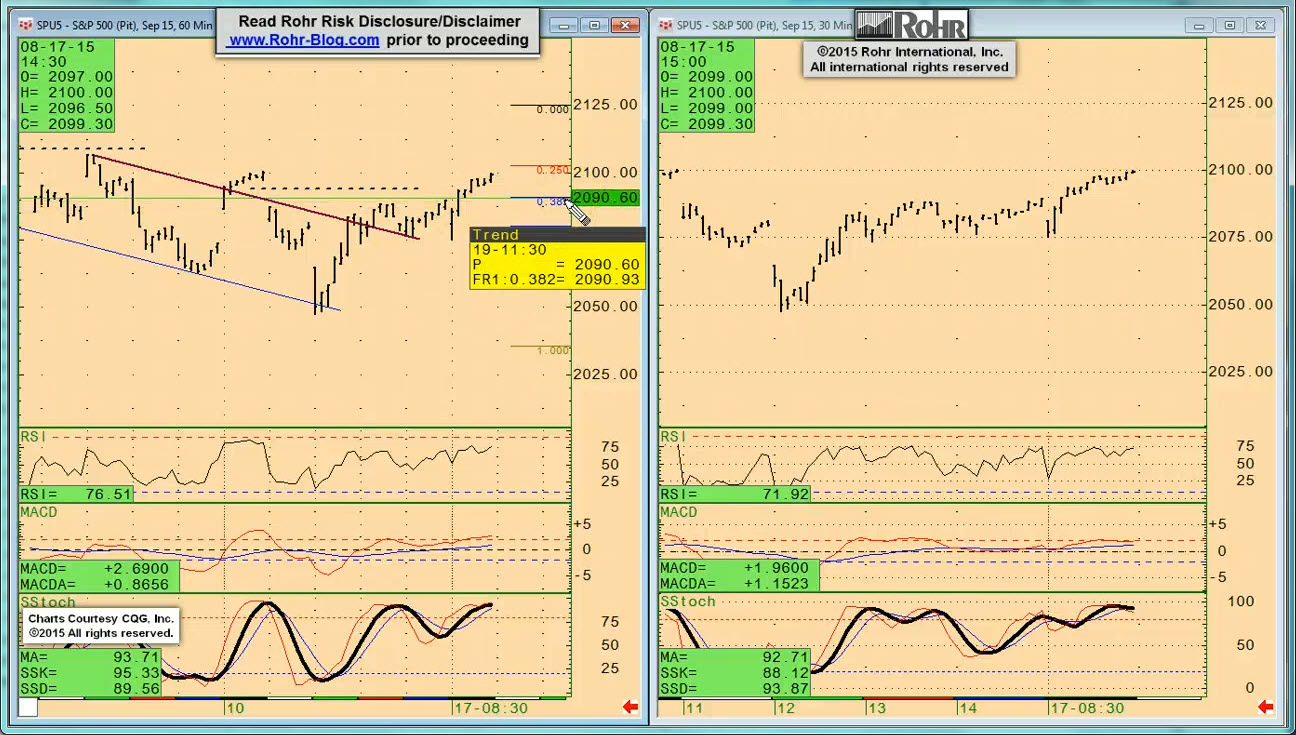1296x735 pixels.
Task: Click the green OHLC data box in the 30 Min chart
Action: pos(707,85)
